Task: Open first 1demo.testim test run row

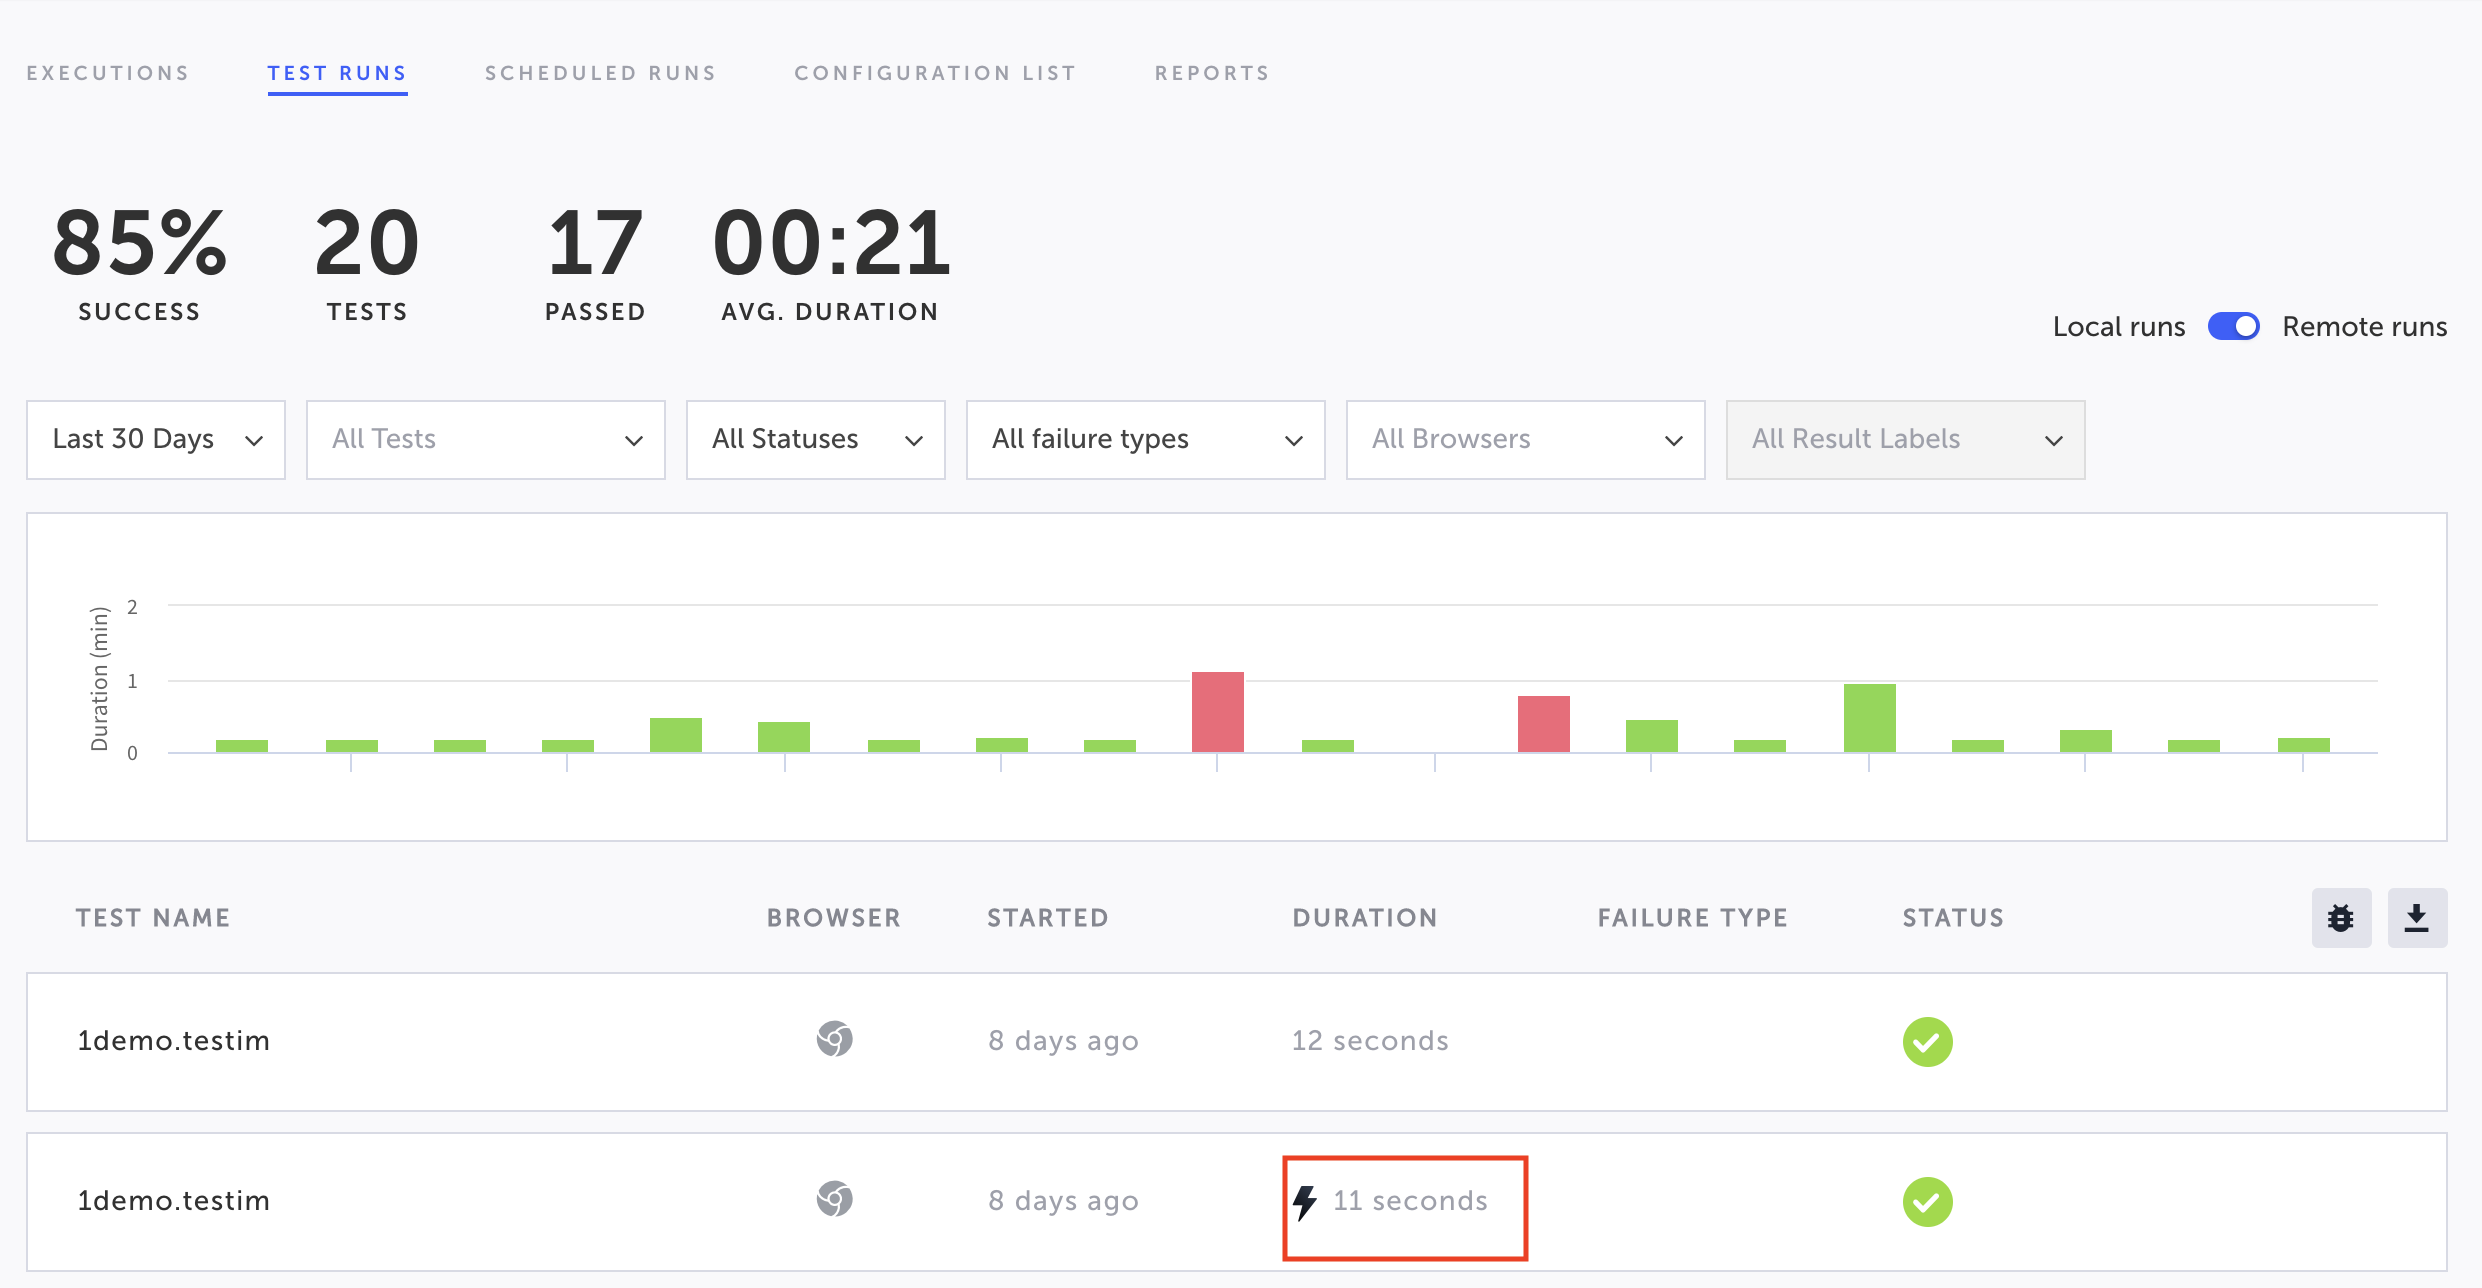Action: [x=174, y=1041]
